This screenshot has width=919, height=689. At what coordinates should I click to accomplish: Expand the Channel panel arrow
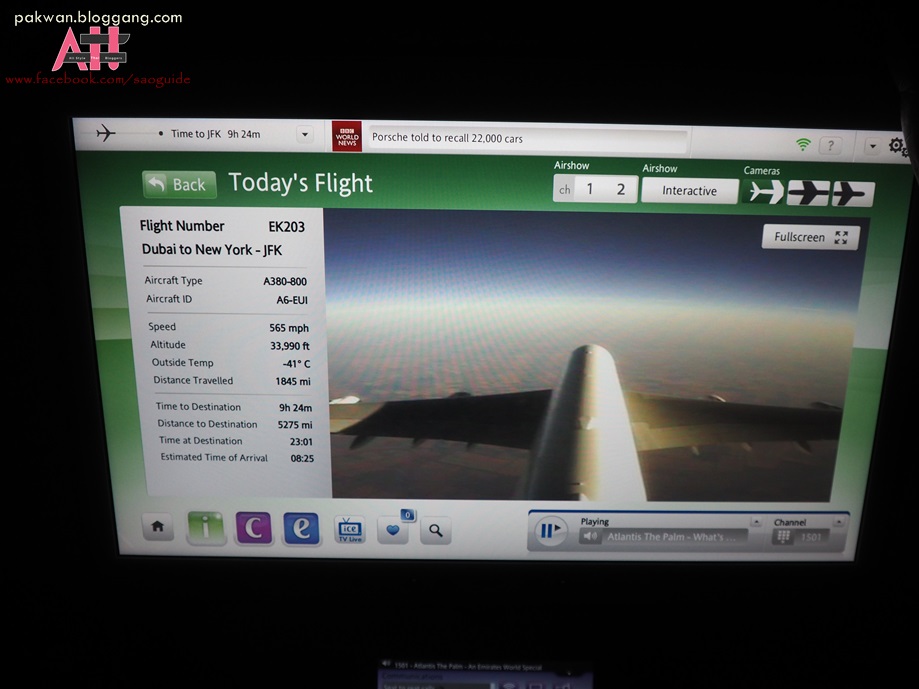point(839,522)
